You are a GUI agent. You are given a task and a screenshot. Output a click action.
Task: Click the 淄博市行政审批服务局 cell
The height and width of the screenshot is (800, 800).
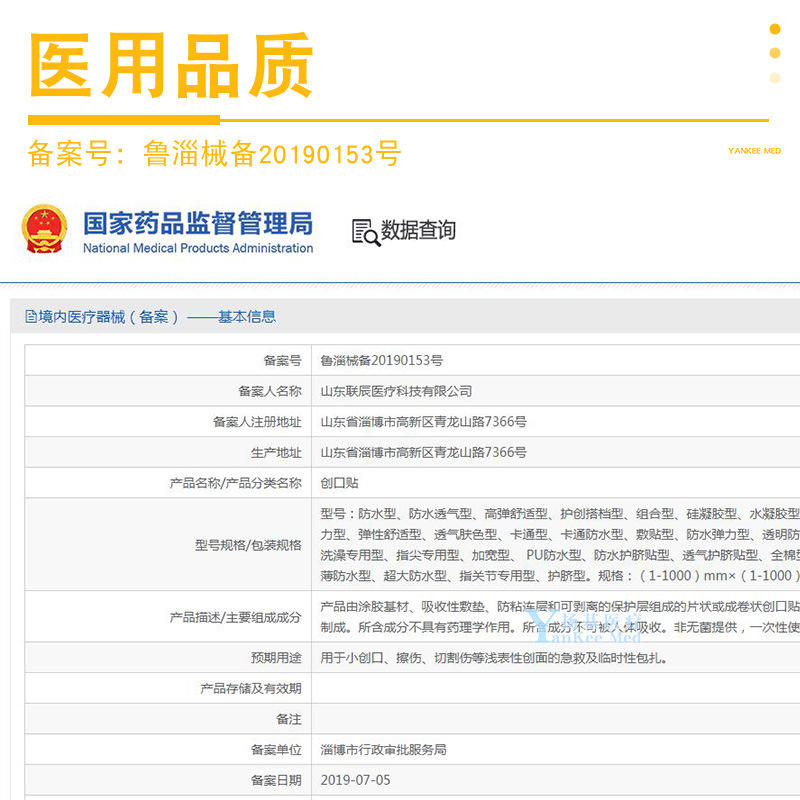(383, 749)
